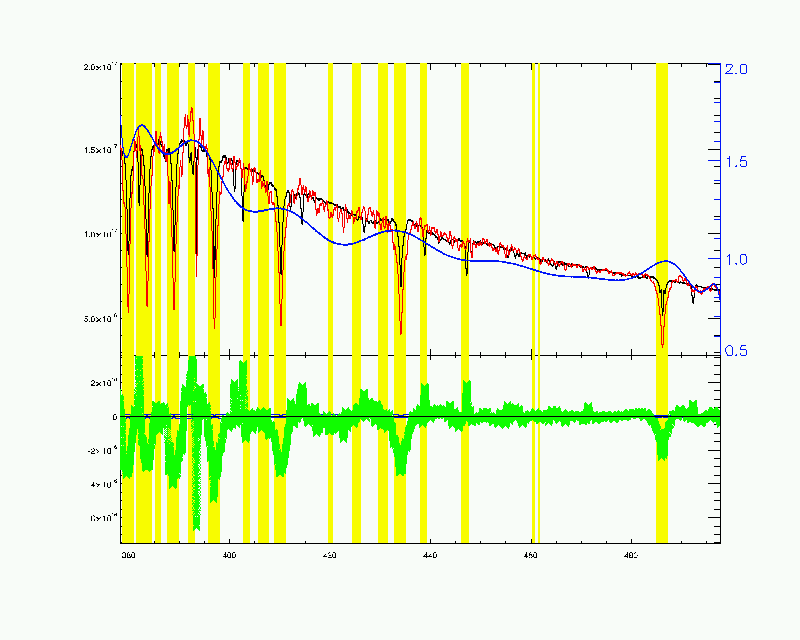Screen dimensions: 800x640
Task: Click the 2×10^6 label on the residual axis
Action: click(104, 383)
